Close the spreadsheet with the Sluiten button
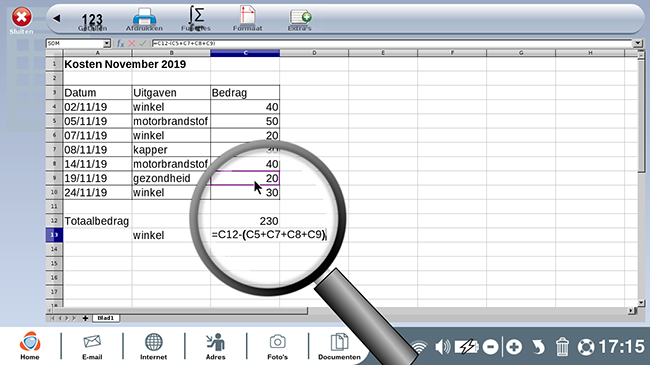650x365 pixels. pyautogui.click(x=22, y=20)
